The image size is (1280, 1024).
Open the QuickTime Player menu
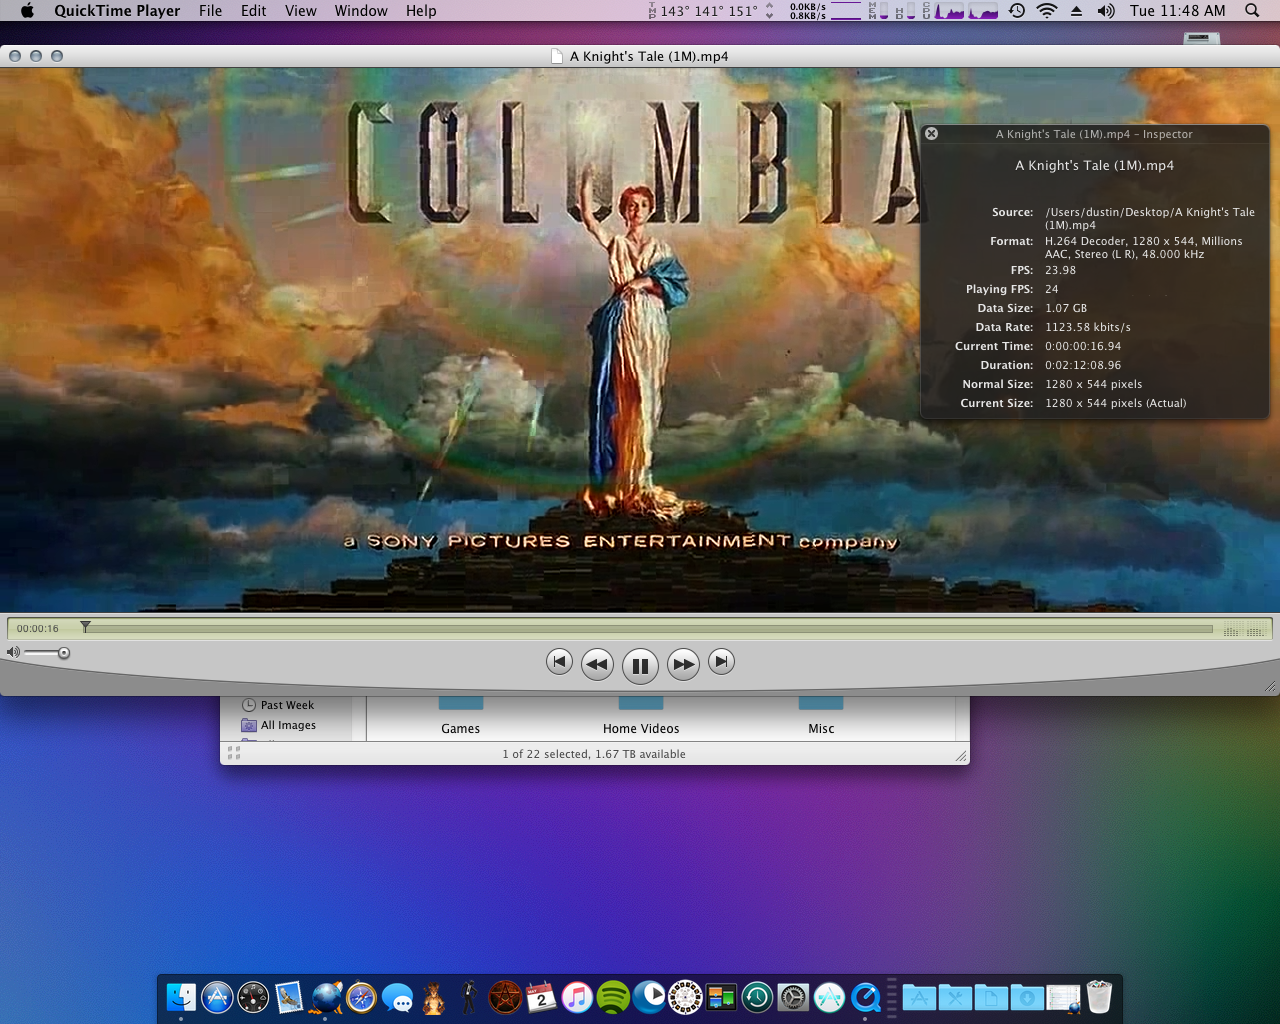[117, 11]
